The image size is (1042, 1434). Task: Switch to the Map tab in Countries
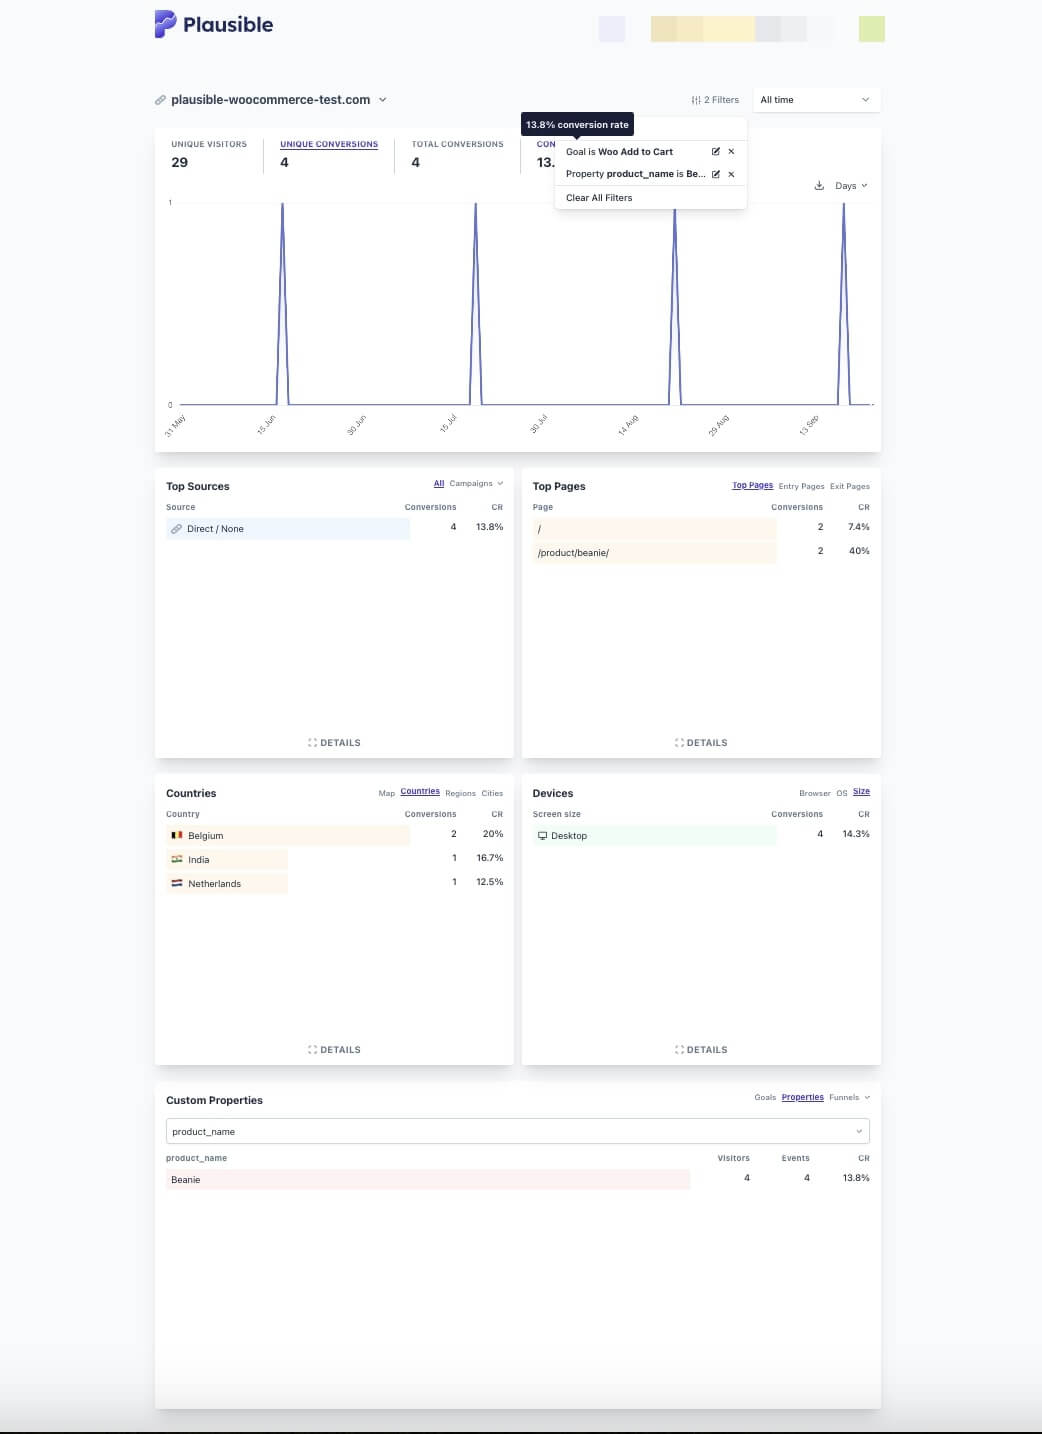[386, 793]
